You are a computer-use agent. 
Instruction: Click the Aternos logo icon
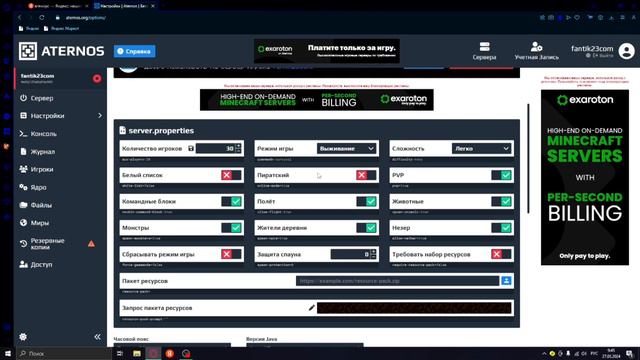point(28,51)
